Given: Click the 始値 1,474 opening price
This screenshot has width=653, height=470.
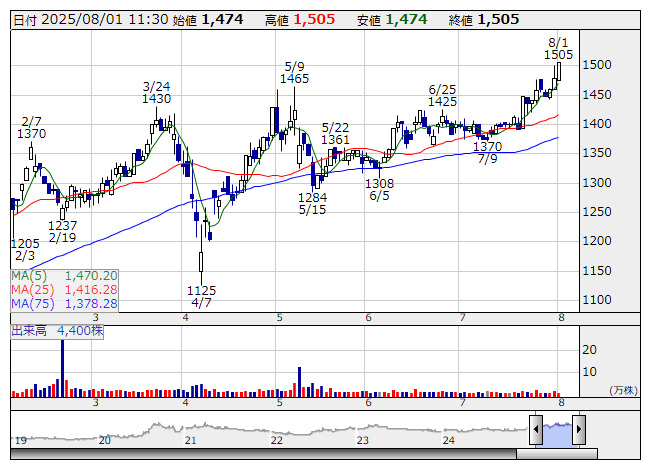Looking at the screenshot, I should tap(208, 20).
